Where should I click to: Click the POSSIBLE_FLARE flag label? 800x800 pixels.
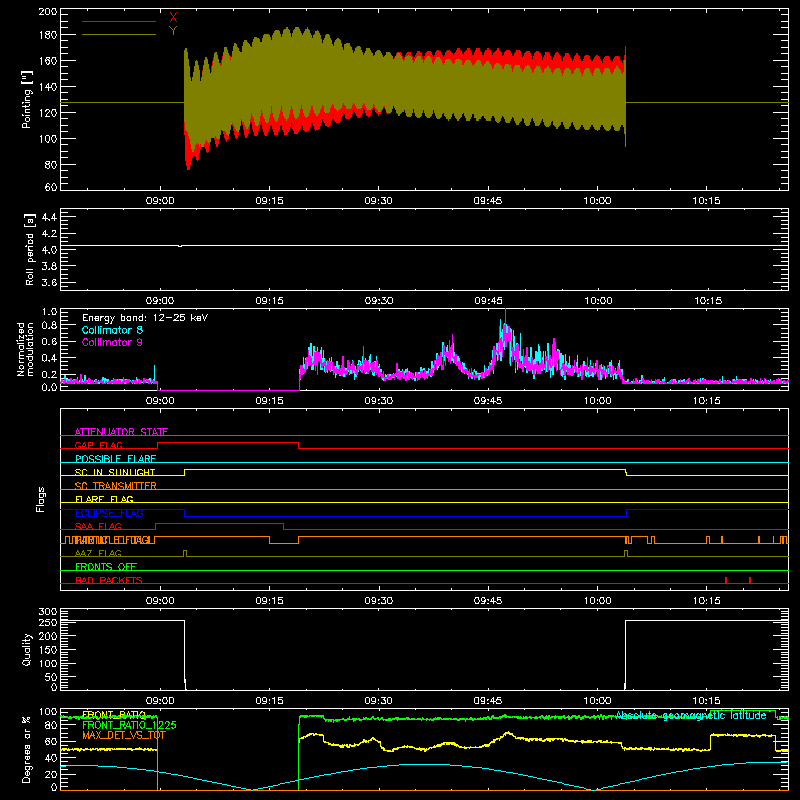(x=115, y=459)
